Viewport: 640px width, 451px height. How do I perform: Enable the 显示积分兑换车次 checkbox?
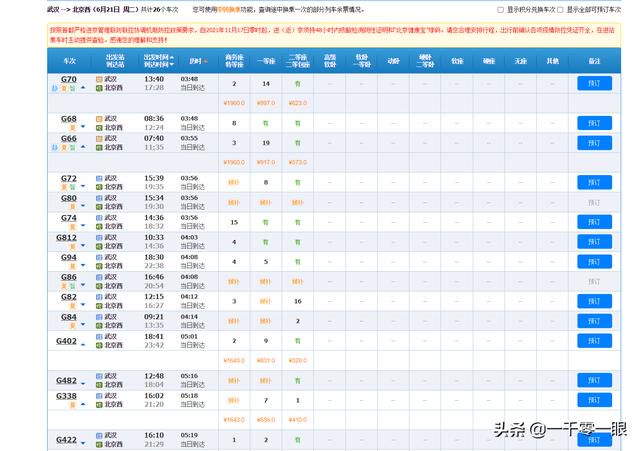point(500,10)
